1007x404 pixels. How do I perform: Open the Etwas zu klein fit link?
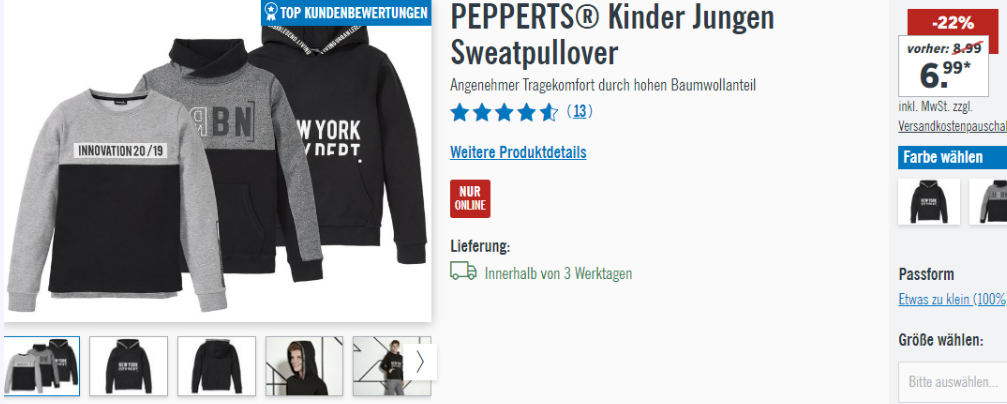tap(952, 299)
